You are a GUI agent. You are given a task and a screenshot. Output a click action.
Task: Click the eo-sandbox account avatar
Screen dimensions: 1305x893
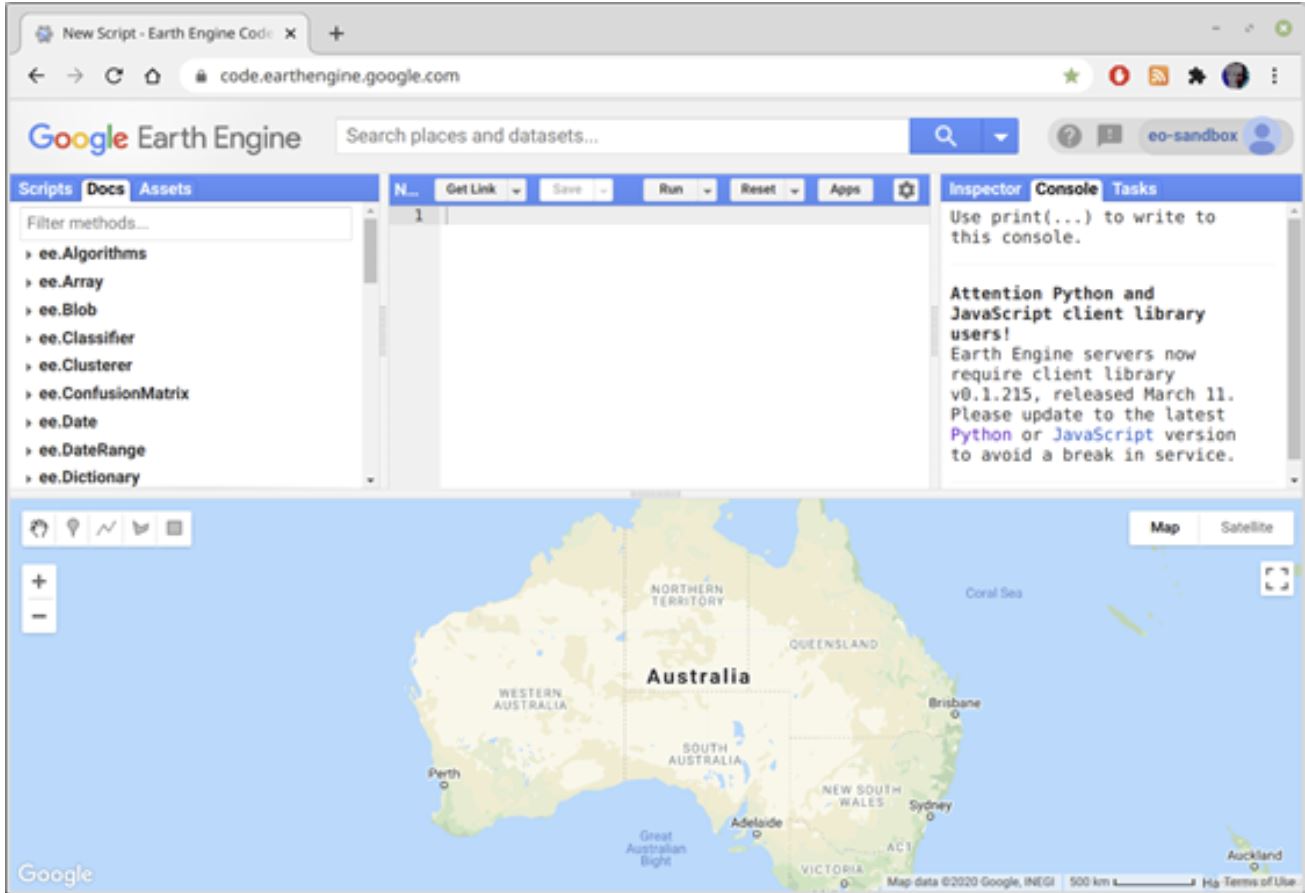(1262, 137)
